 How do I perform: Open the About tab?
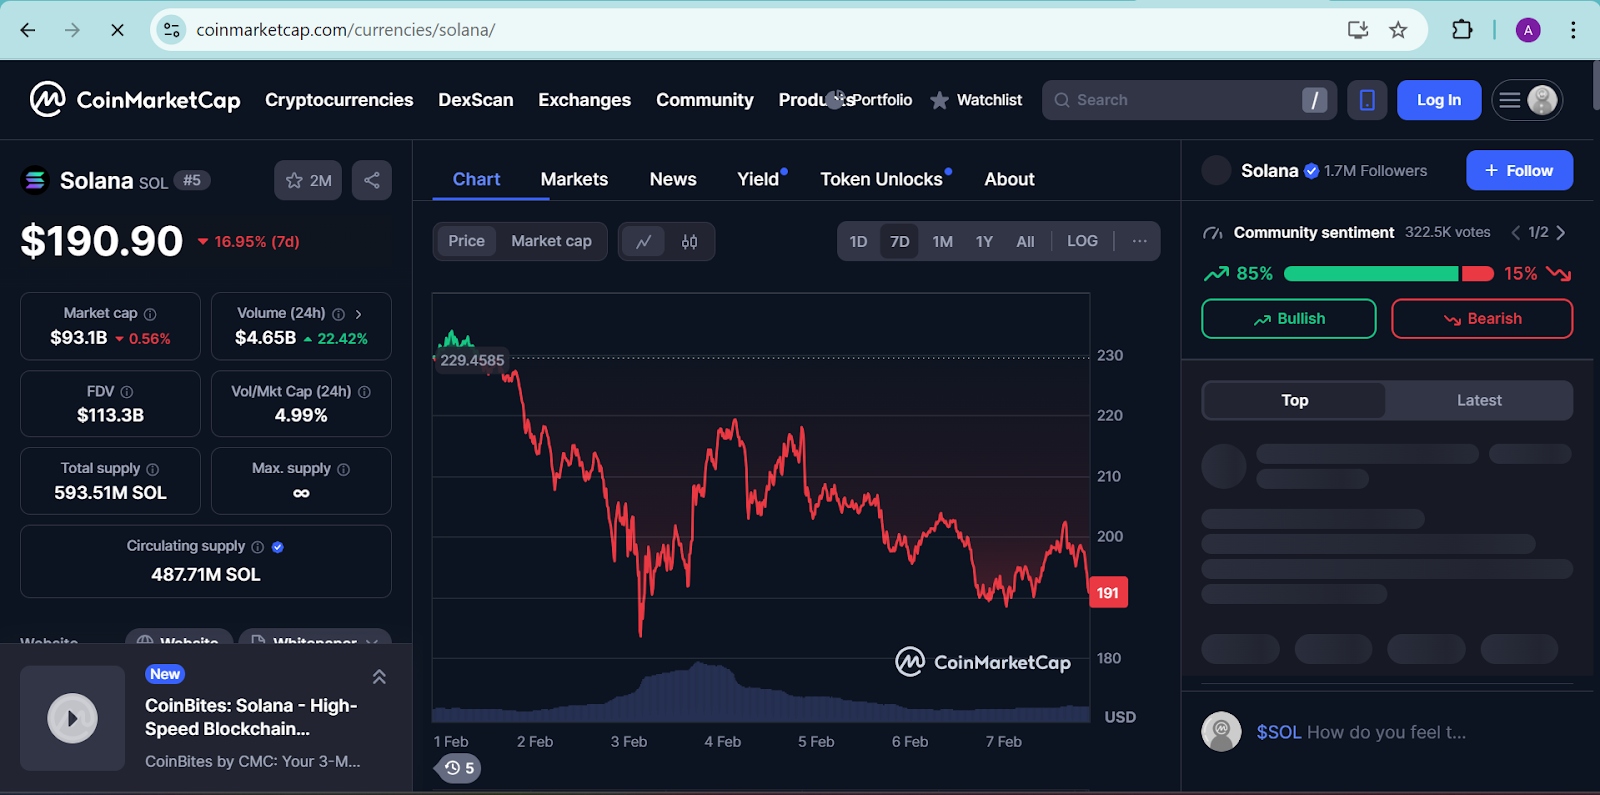click(1009, 179)
